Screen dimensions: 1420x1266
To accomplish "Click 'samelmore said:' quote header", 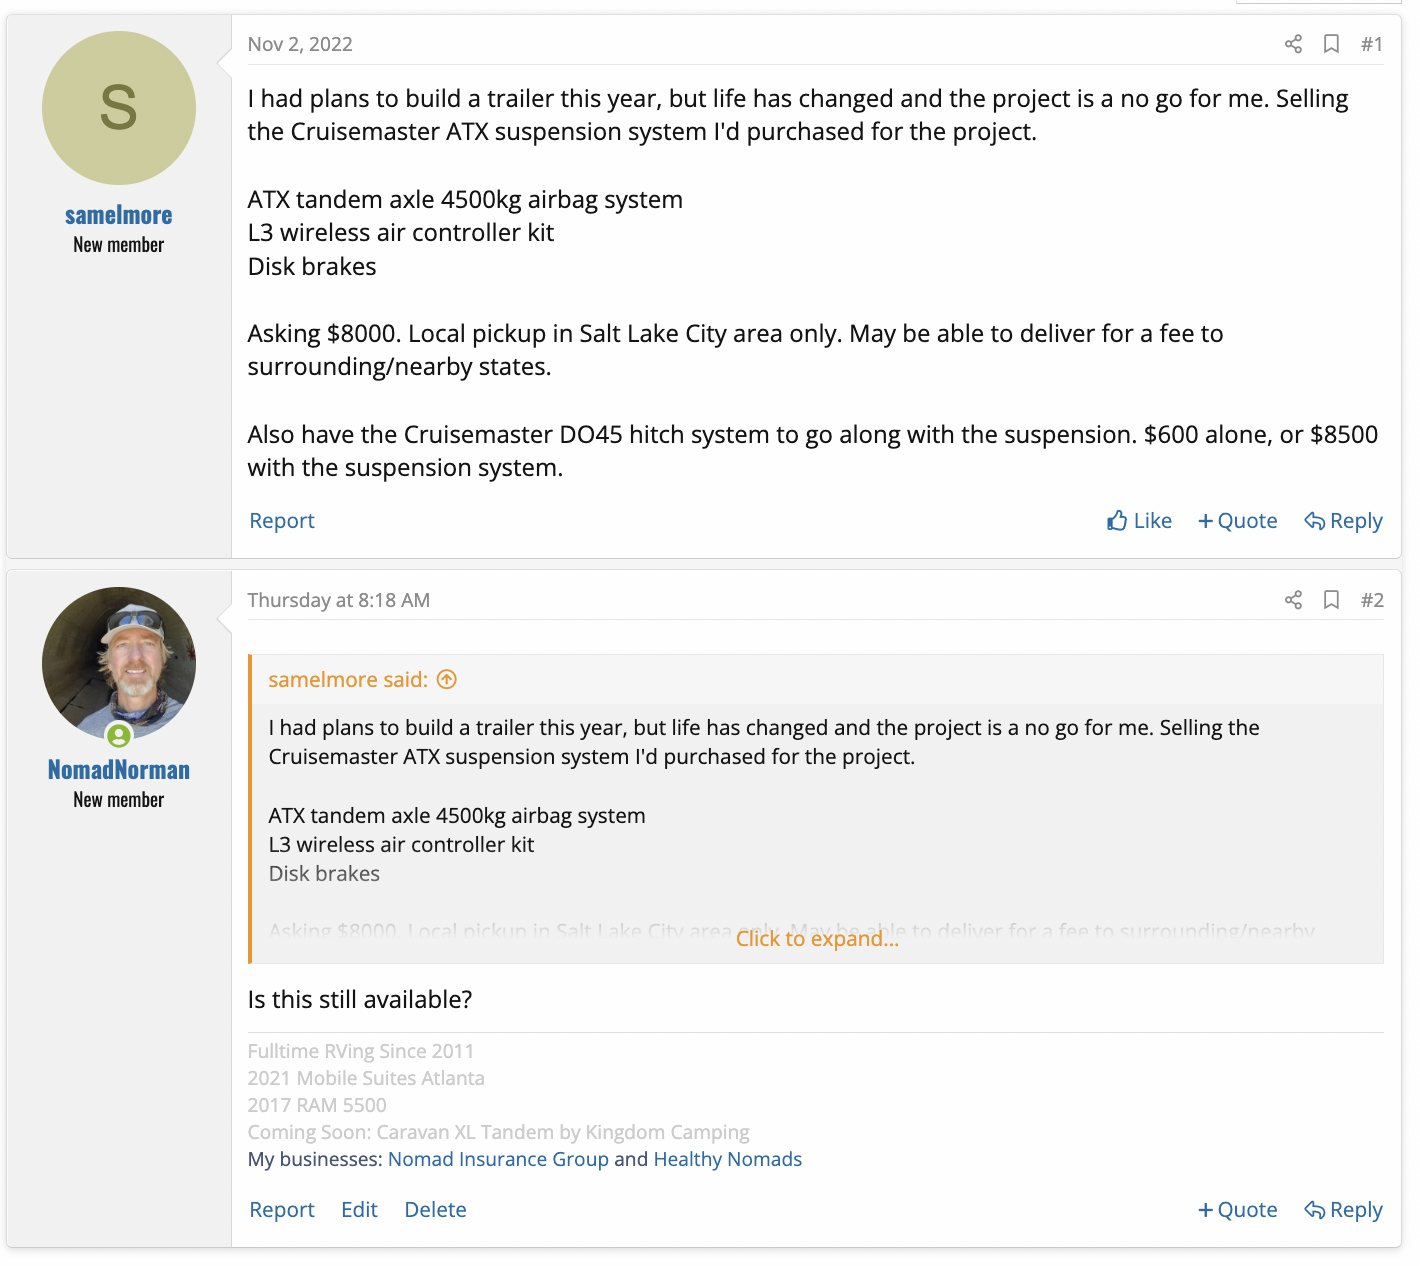I will coord(348,680).
